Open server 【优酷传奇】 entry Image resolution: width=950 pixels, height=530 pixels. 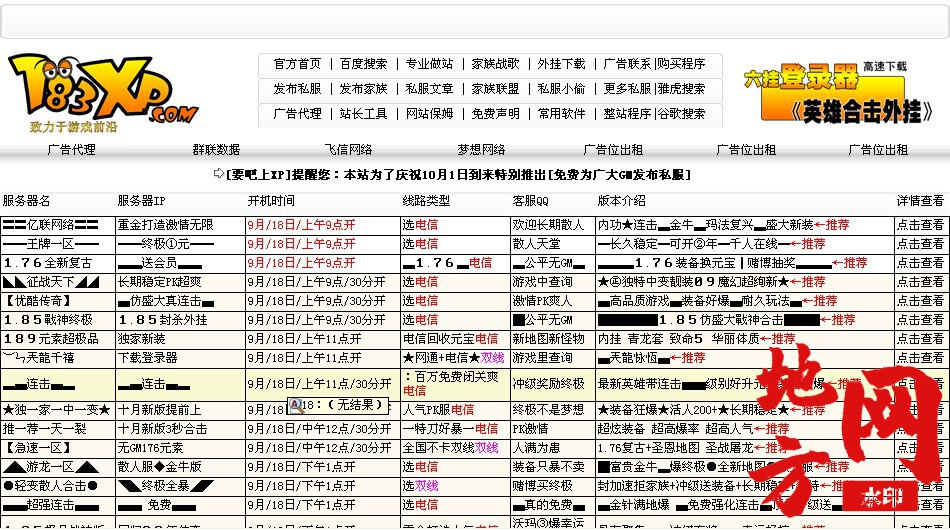pos(38,300)
